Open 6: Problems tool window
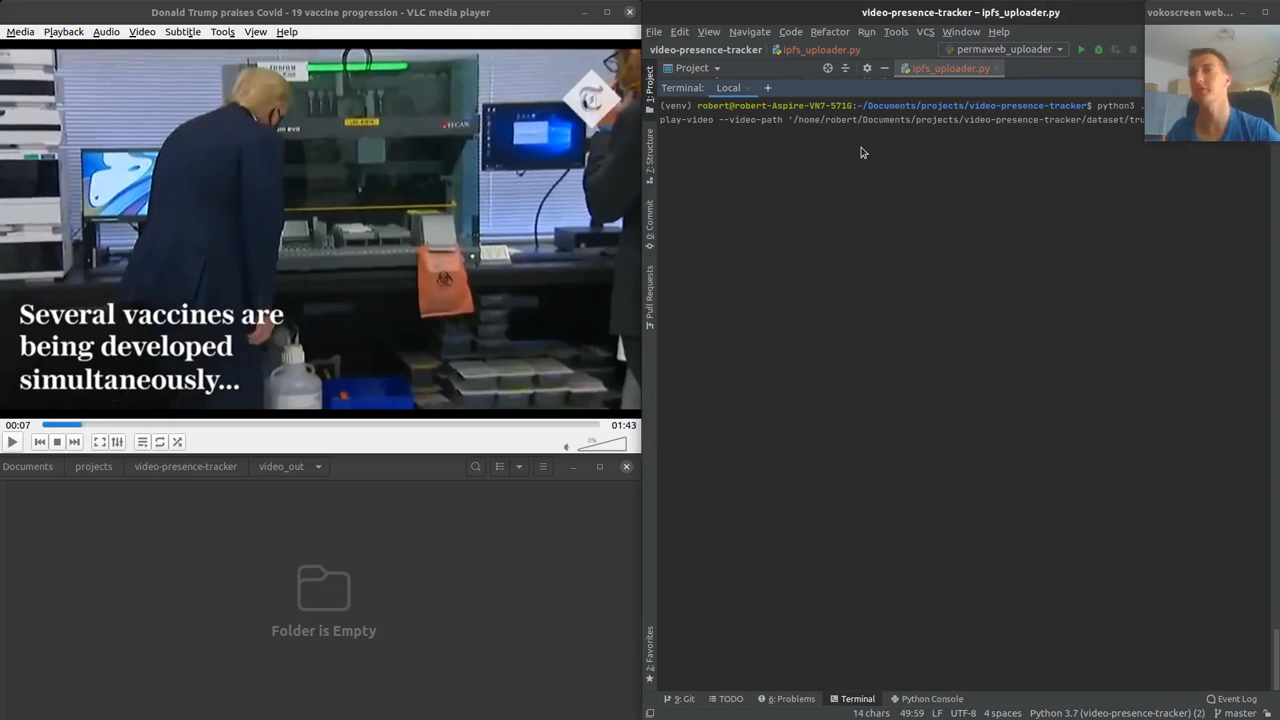 (x=787, y=699)
